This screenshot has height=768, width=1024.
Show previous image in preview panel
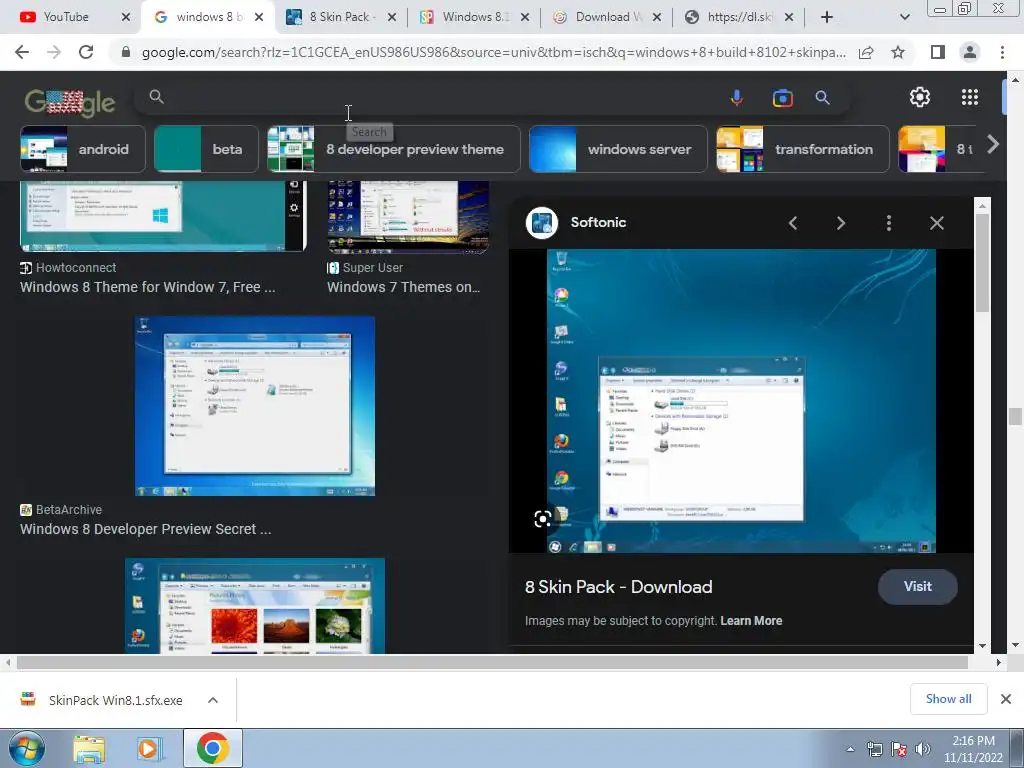(793, 223)
